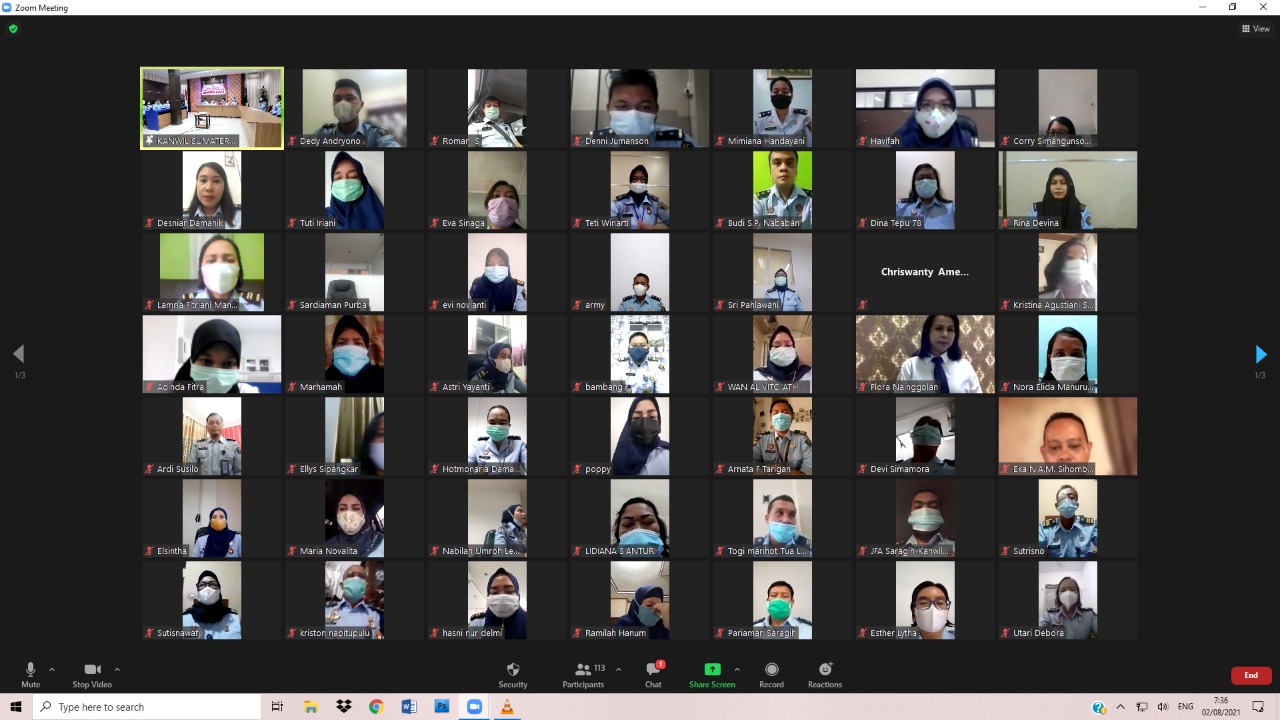
Task: Click the green encryption shield icon
Action: tap(13, 29)
